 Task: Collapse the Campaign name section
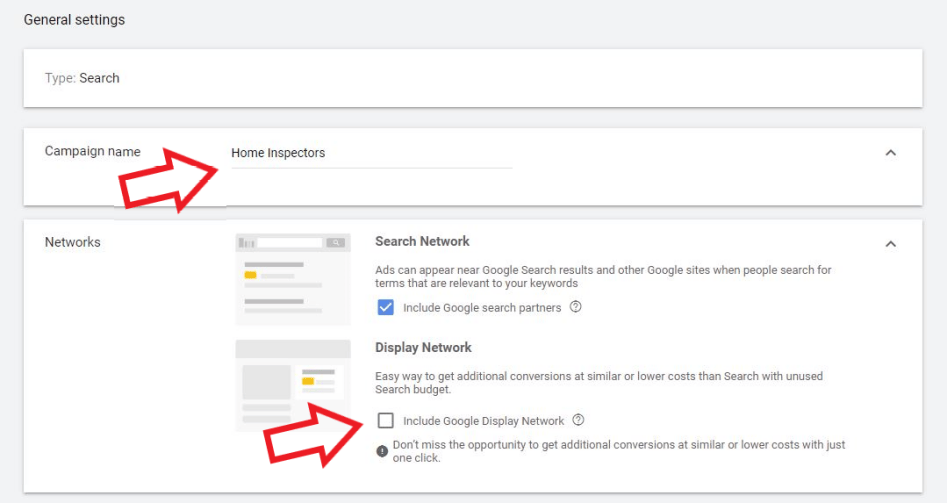[890, 153]
